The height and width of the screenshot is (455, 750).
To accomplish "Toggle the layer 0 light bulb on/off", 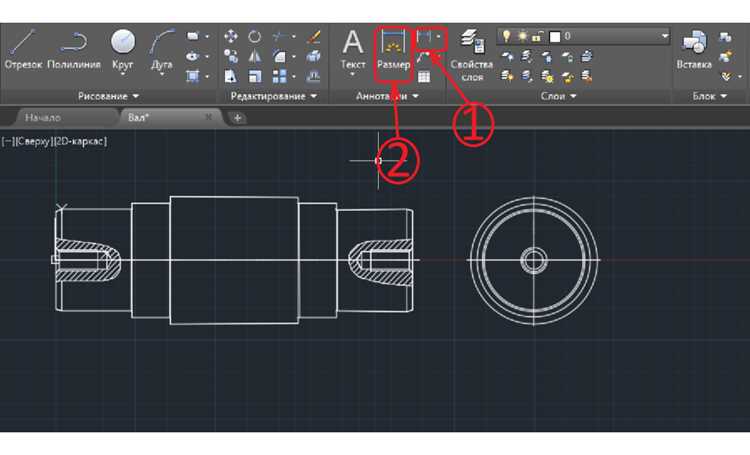I will 507,36.
